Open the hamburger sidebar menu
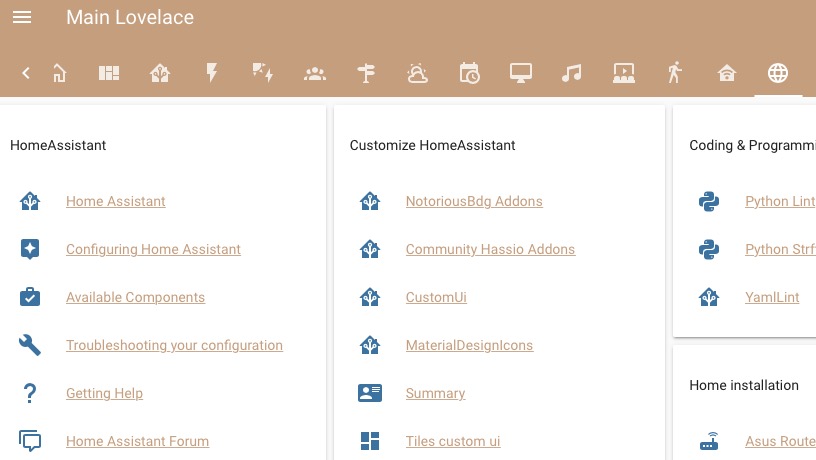The width and height of the screenshot is (816, 460). (x=22, y=17)
